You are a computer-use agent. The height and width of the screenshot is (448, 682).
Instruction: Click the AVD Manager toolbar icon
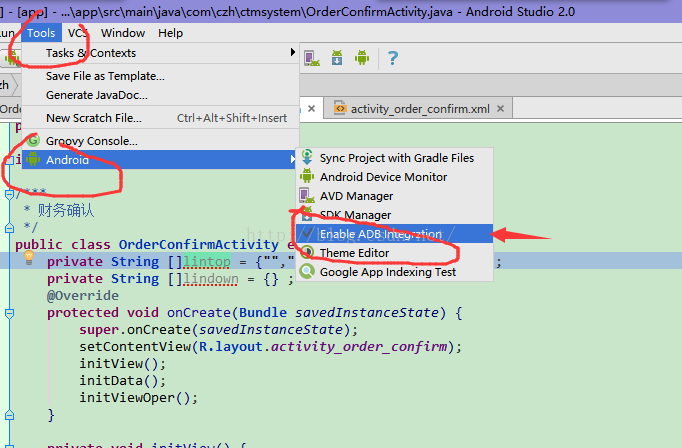(311, 58)
